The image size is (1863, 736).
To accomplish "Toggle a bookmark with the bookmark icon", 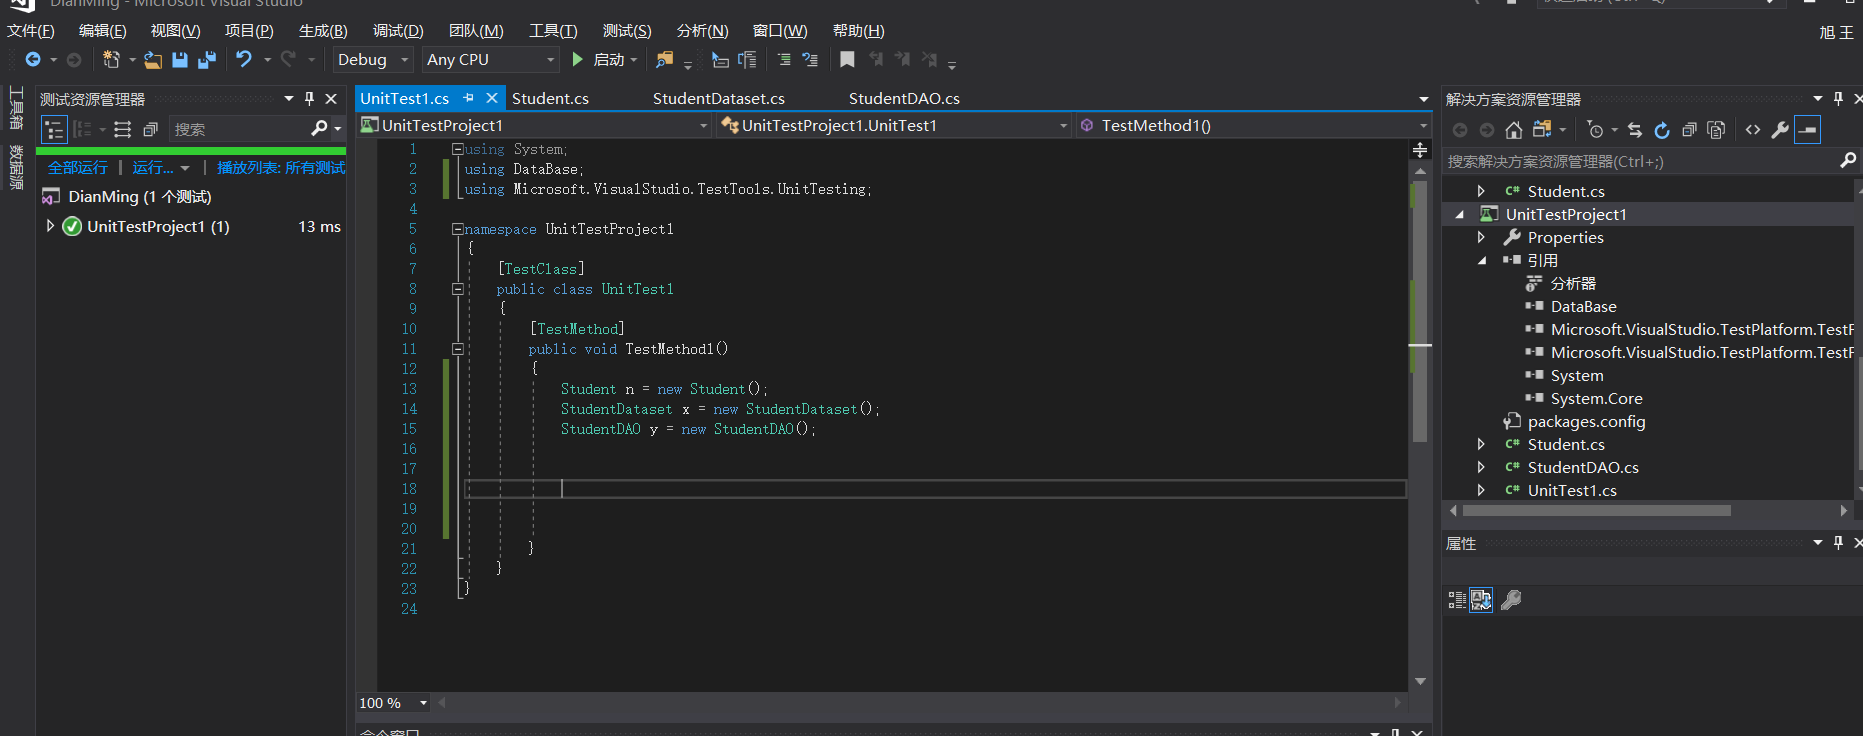I will 847,60.
